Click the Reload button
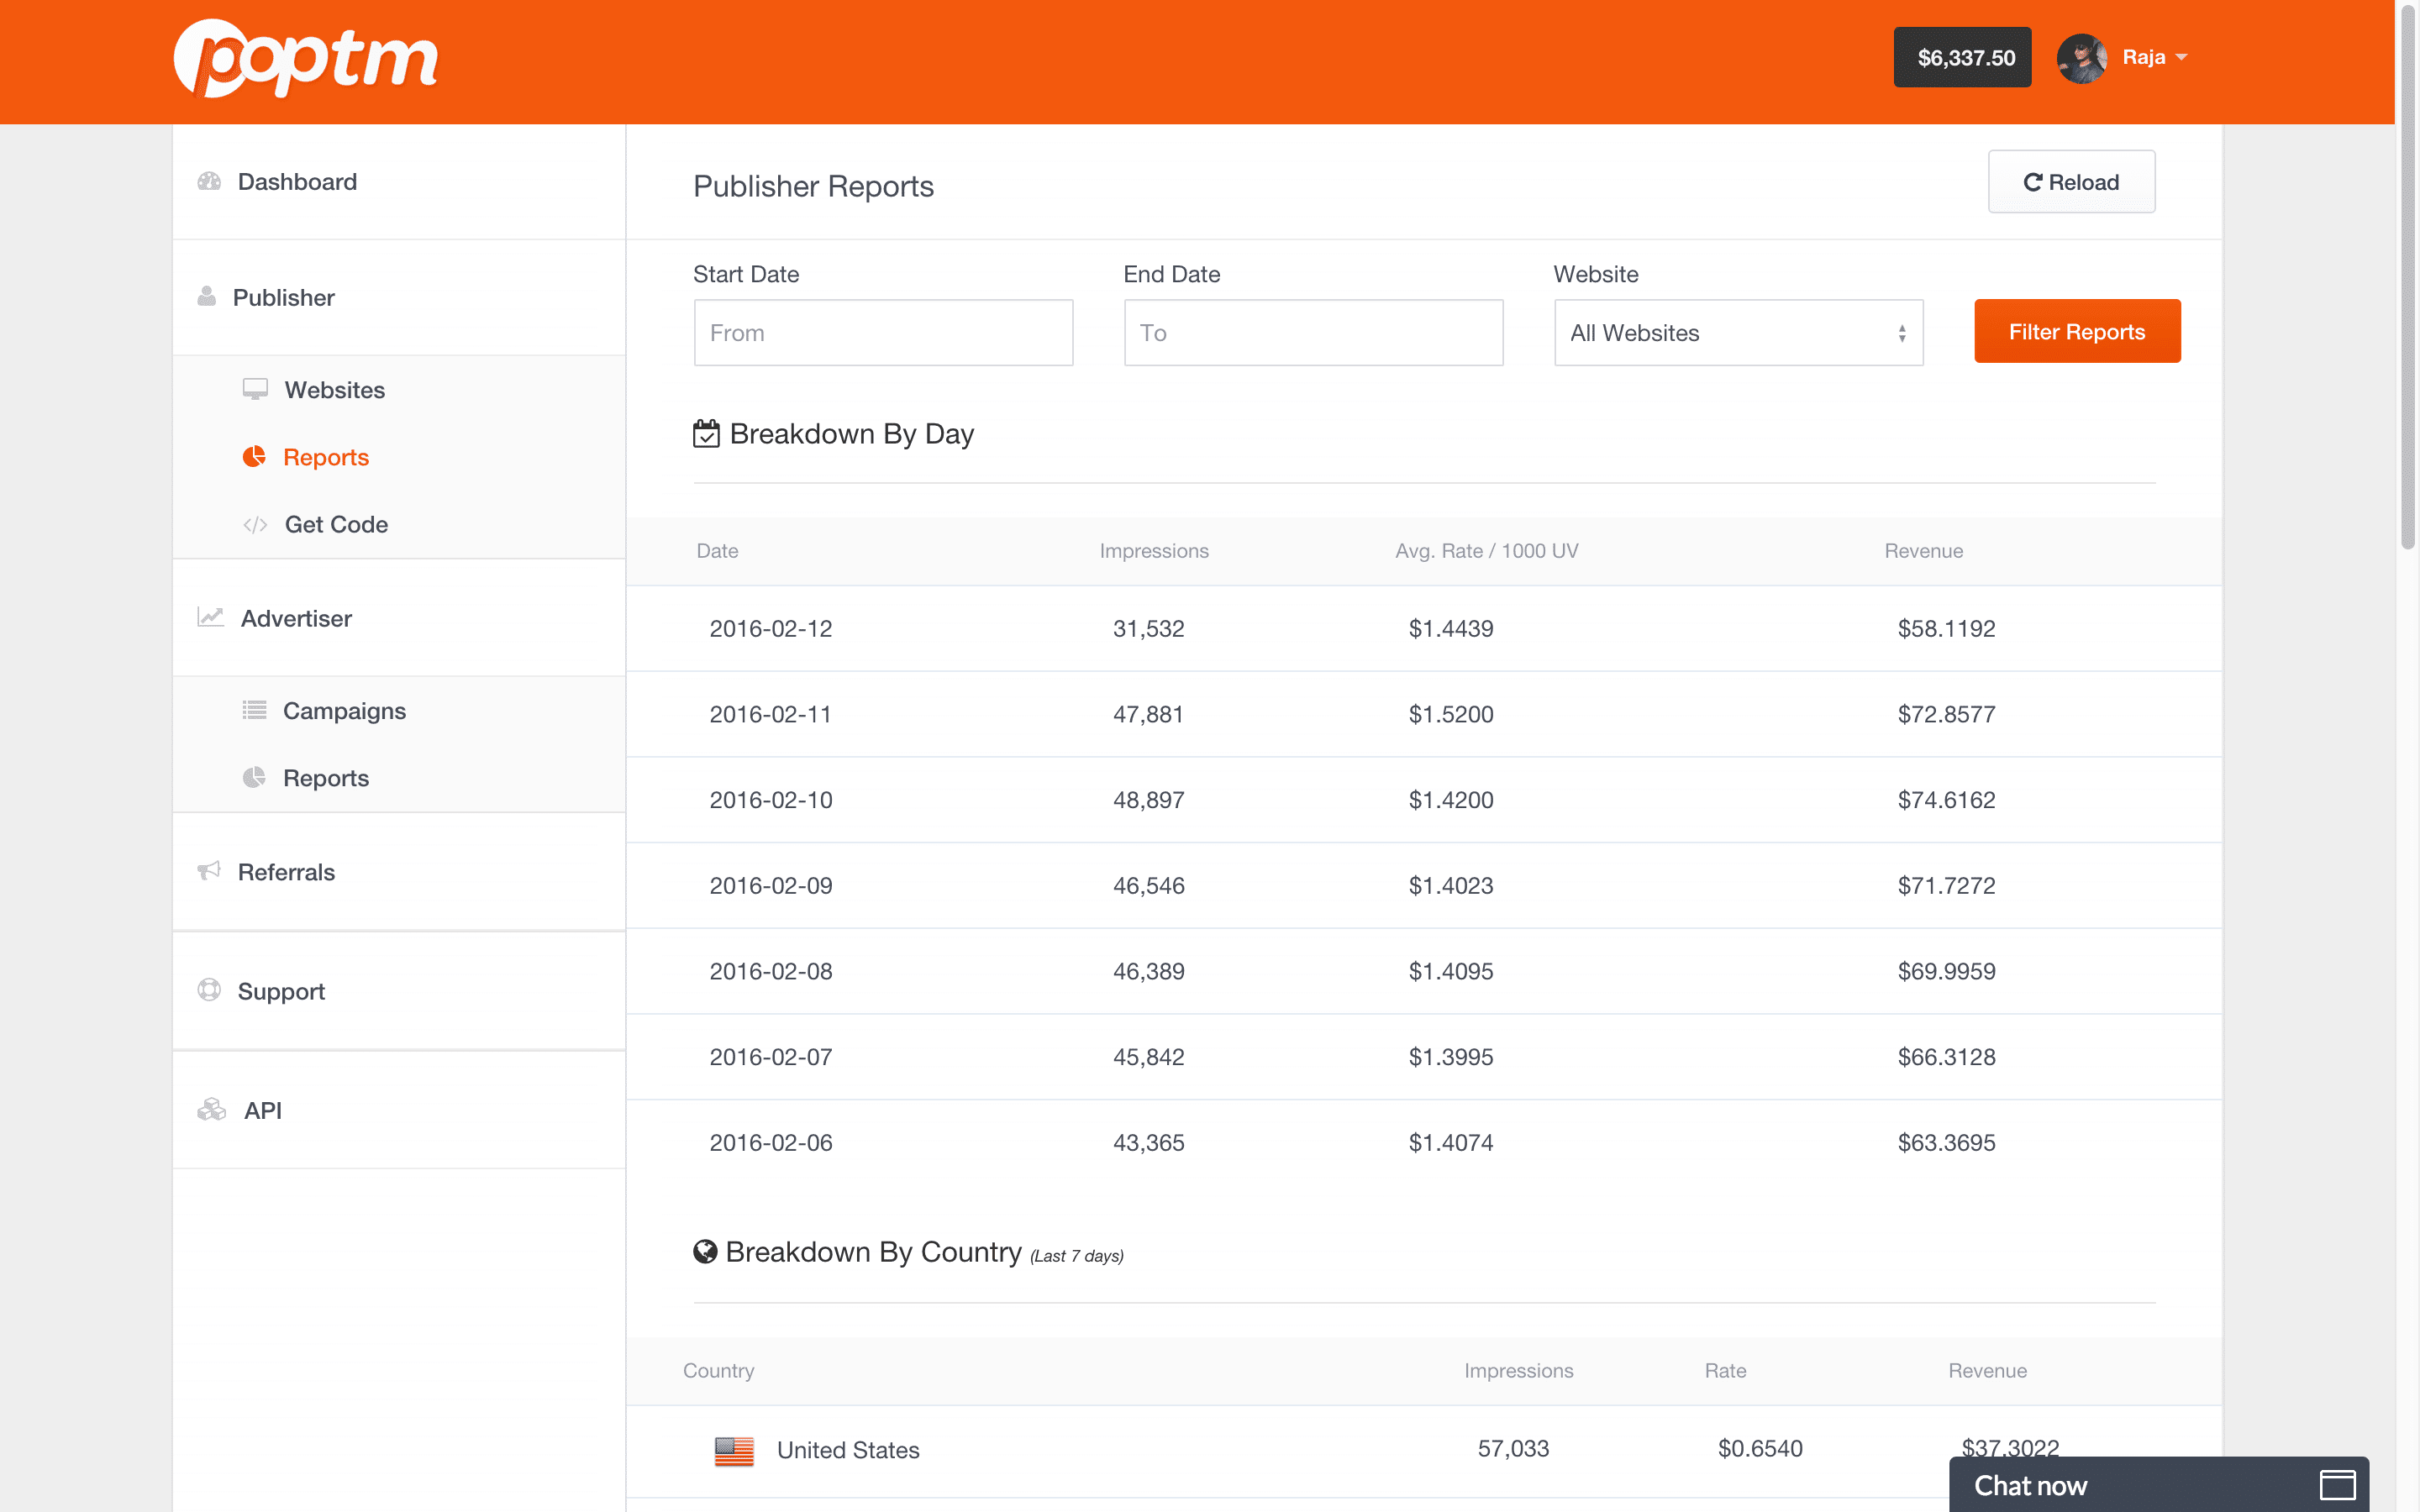 (x=2070, y=181)
